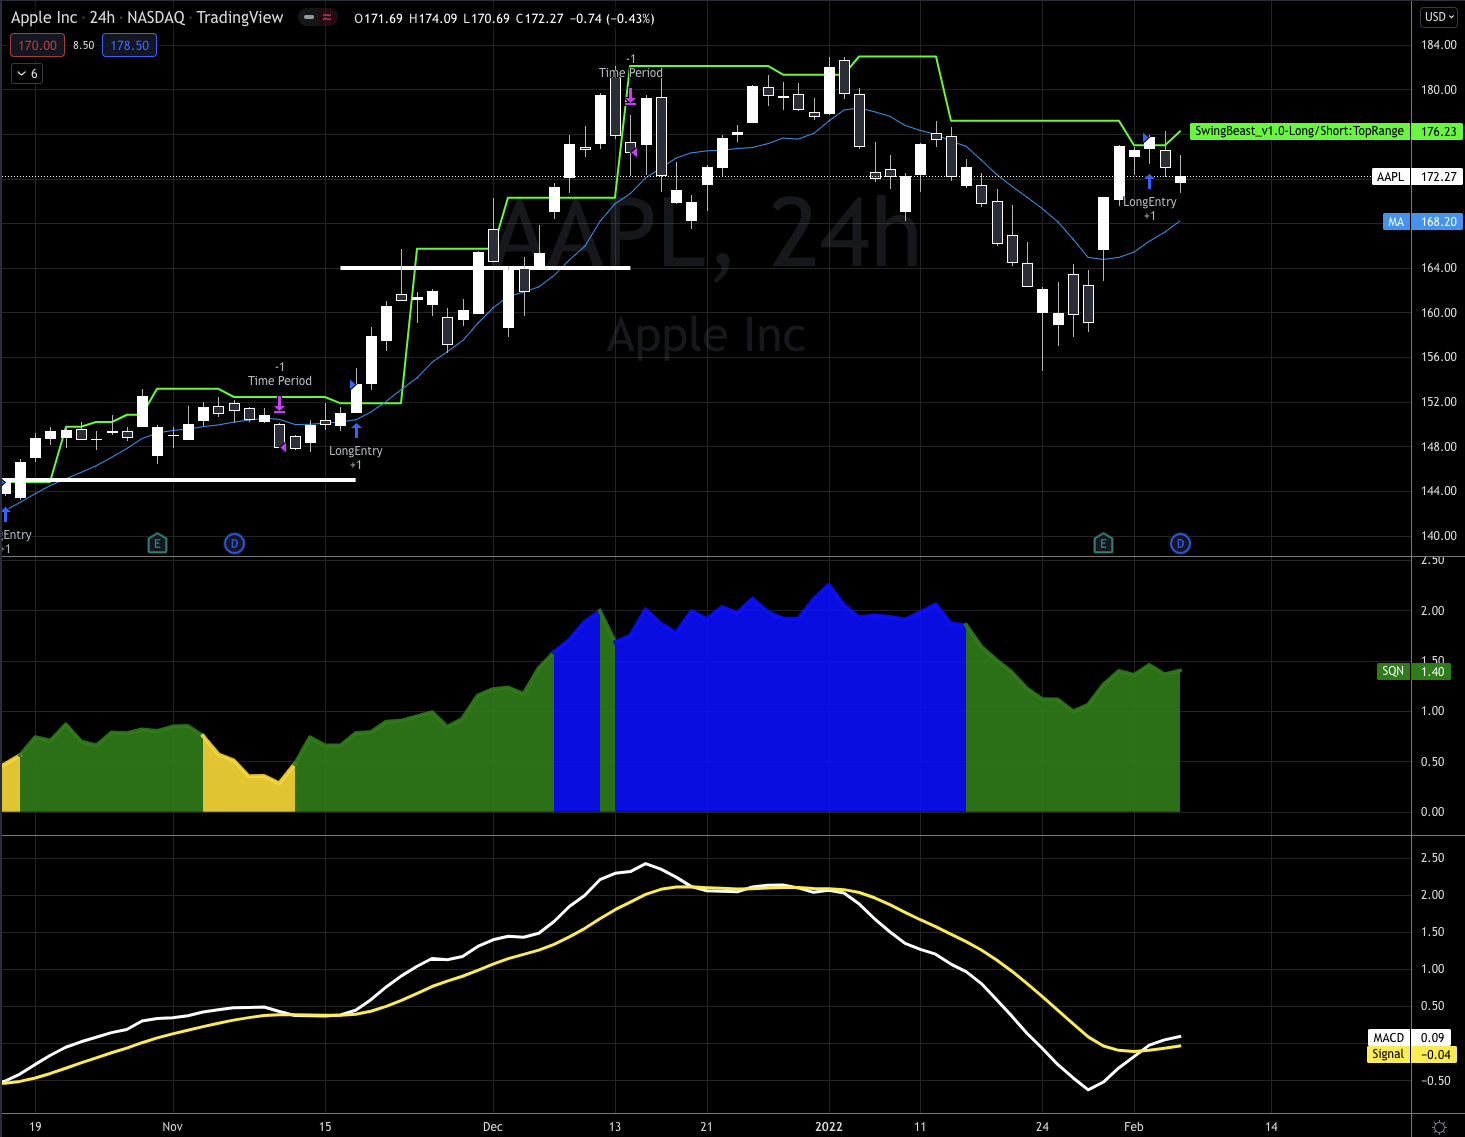Click the blue 168.20 MA value tag
The height and width of the screenshot is (1137, 1465).
pos(1439,222)
